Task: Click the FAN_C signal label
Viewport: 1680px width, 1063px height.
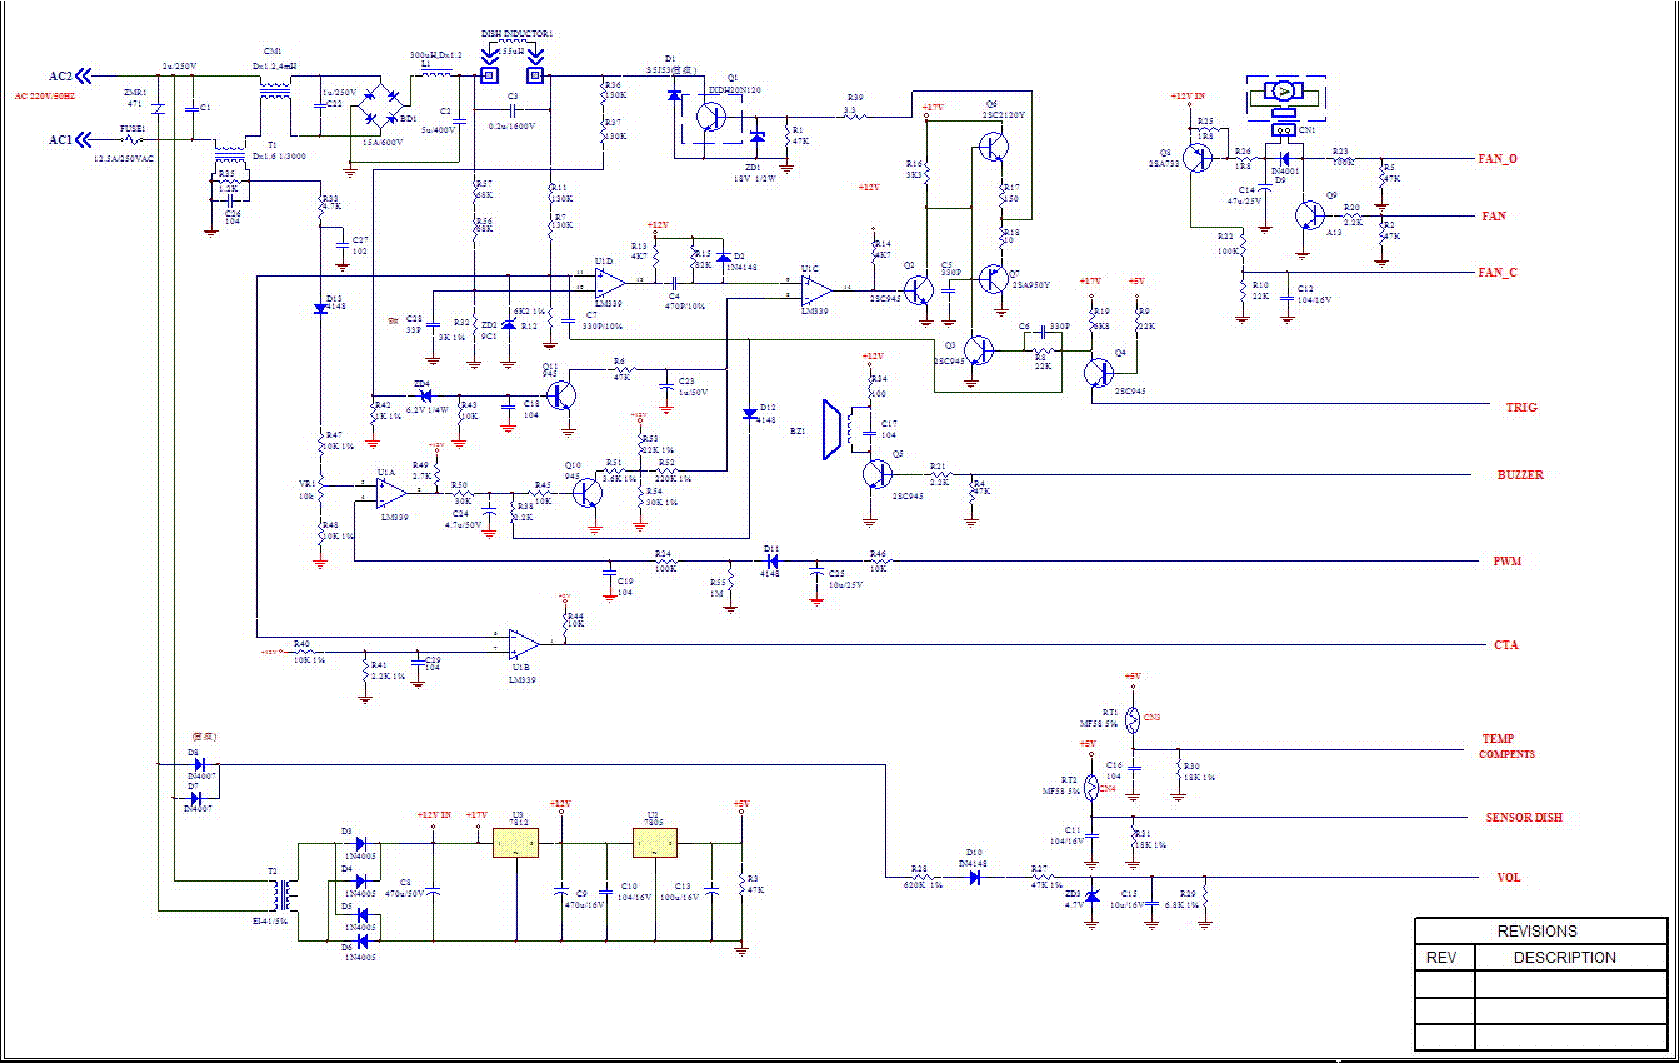Action: (1498, 272)
